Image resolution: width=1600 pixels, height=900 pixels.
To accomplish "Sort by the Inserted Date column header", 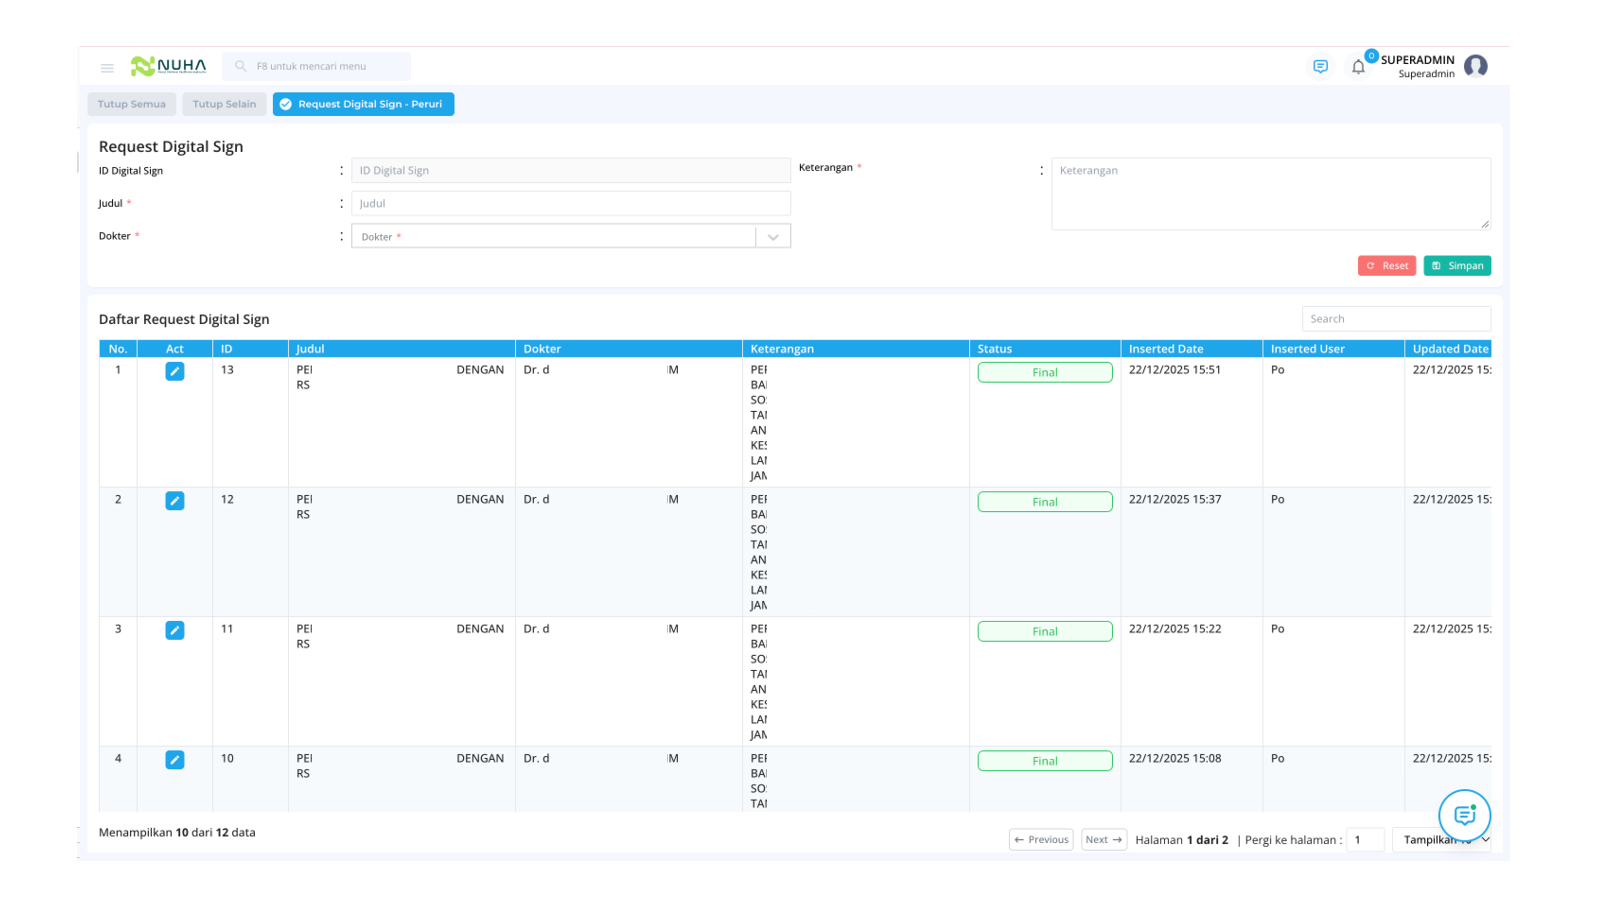I will [1191, 349].
